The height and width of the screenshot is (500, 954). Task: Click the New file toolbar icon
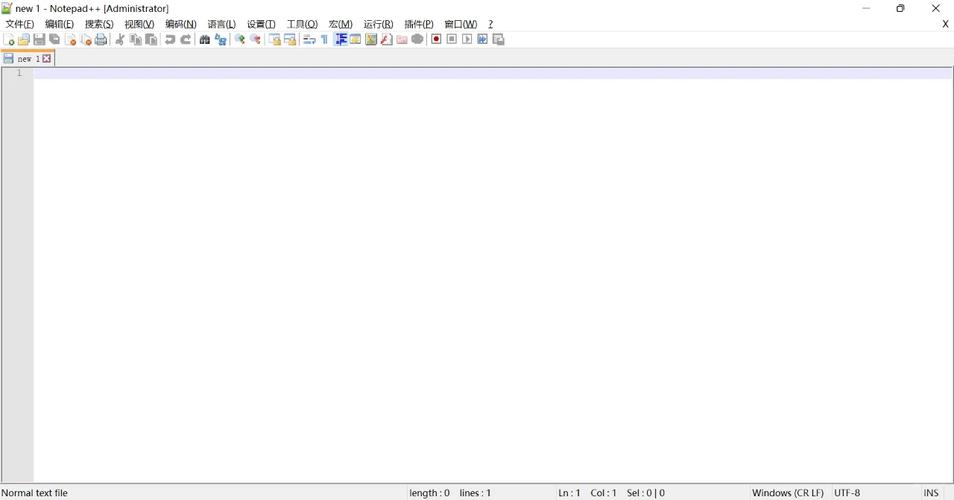(x=9, y=40)
